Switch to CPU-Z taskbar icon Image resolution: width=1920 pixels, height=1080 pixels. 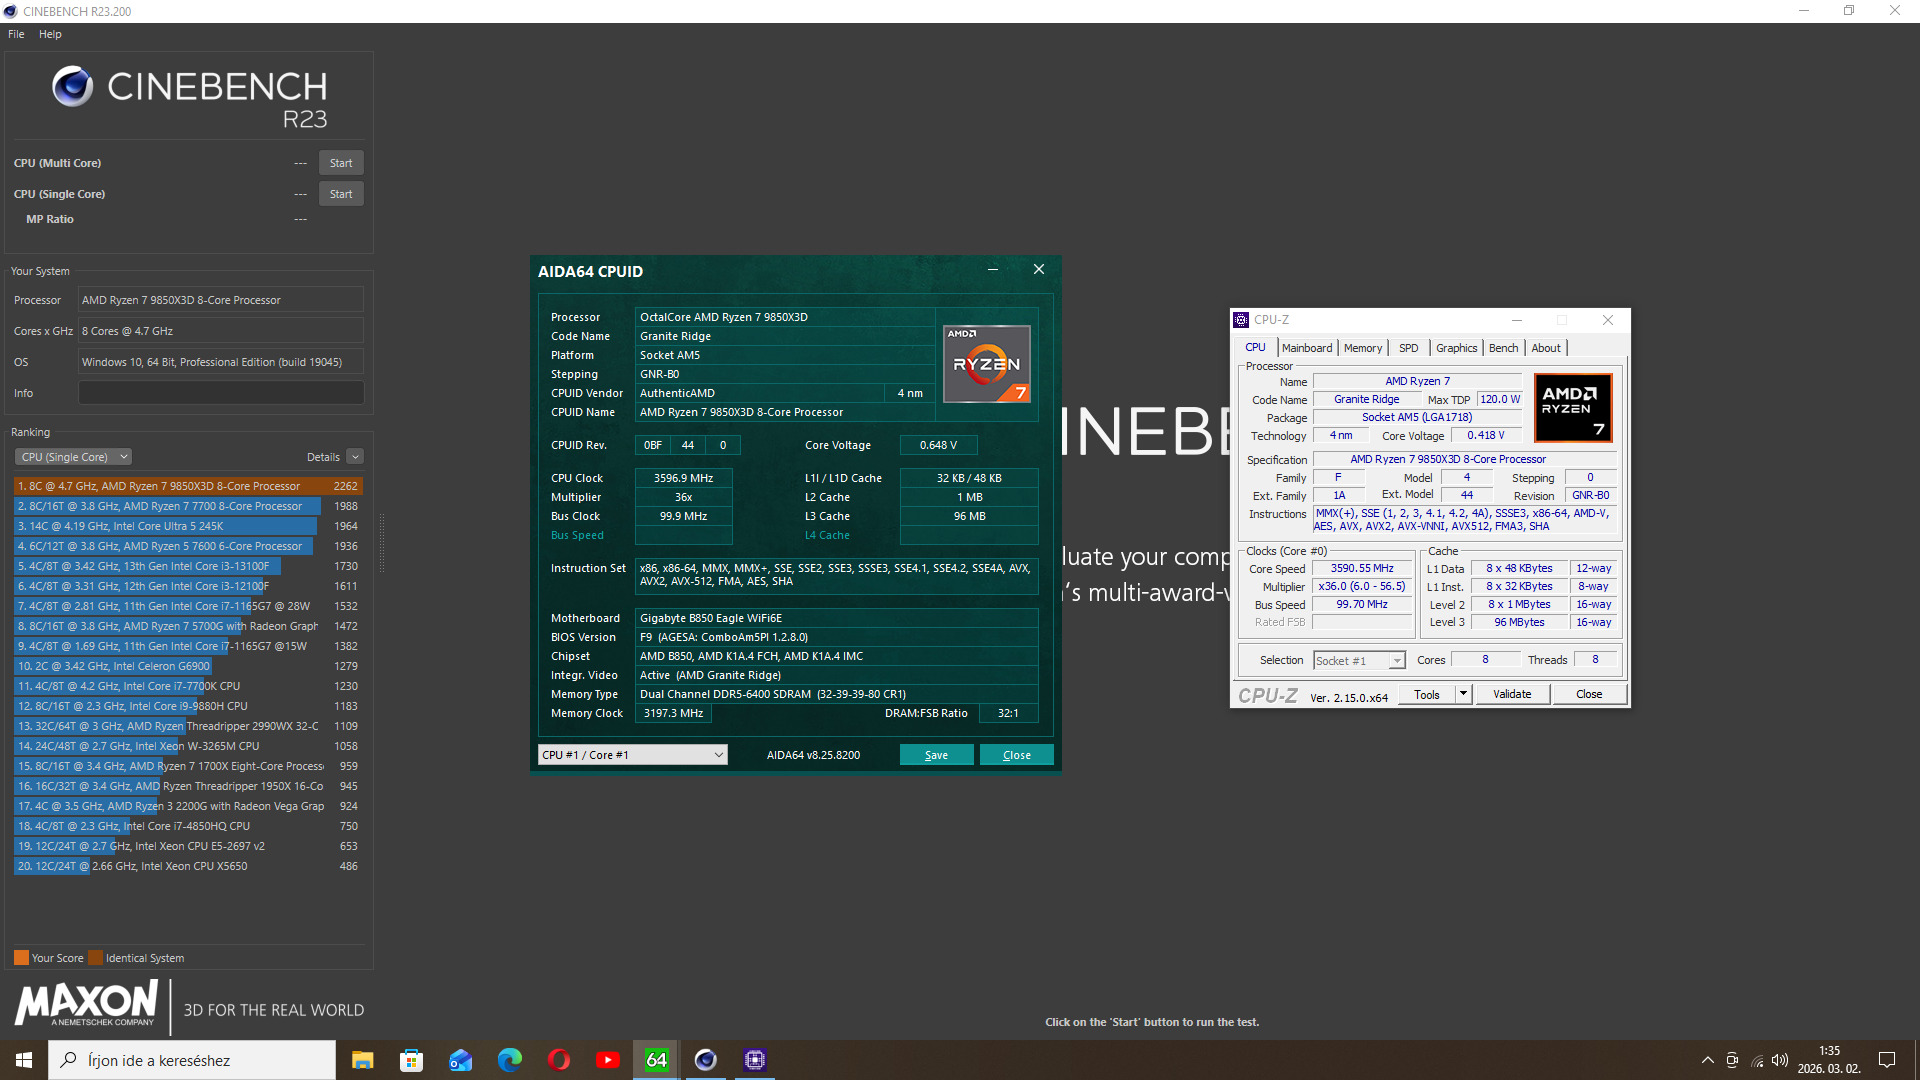point(755,1060)
